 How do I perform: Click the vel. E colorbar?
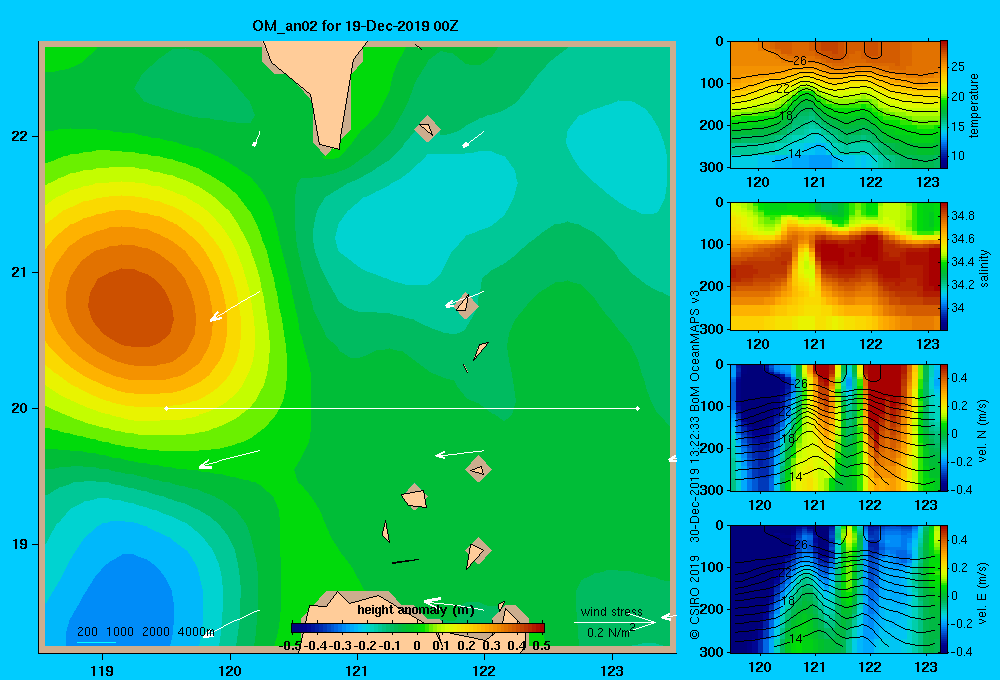coord(944,589)
